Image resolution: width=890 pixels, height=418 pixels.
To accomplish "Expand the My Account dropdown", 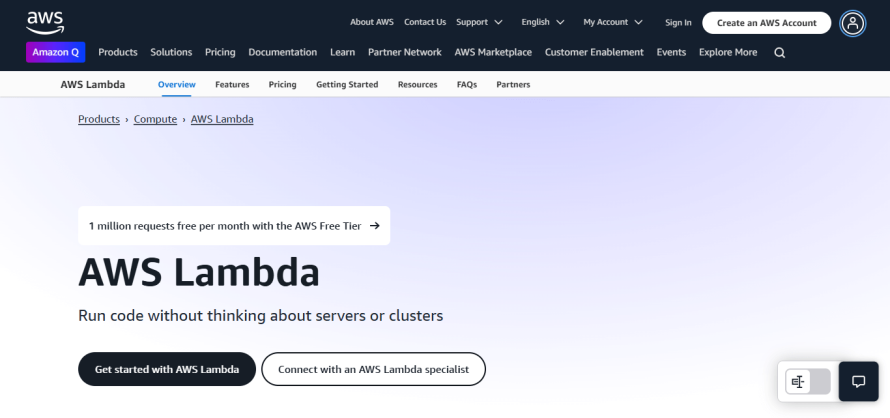I will 613,22.
